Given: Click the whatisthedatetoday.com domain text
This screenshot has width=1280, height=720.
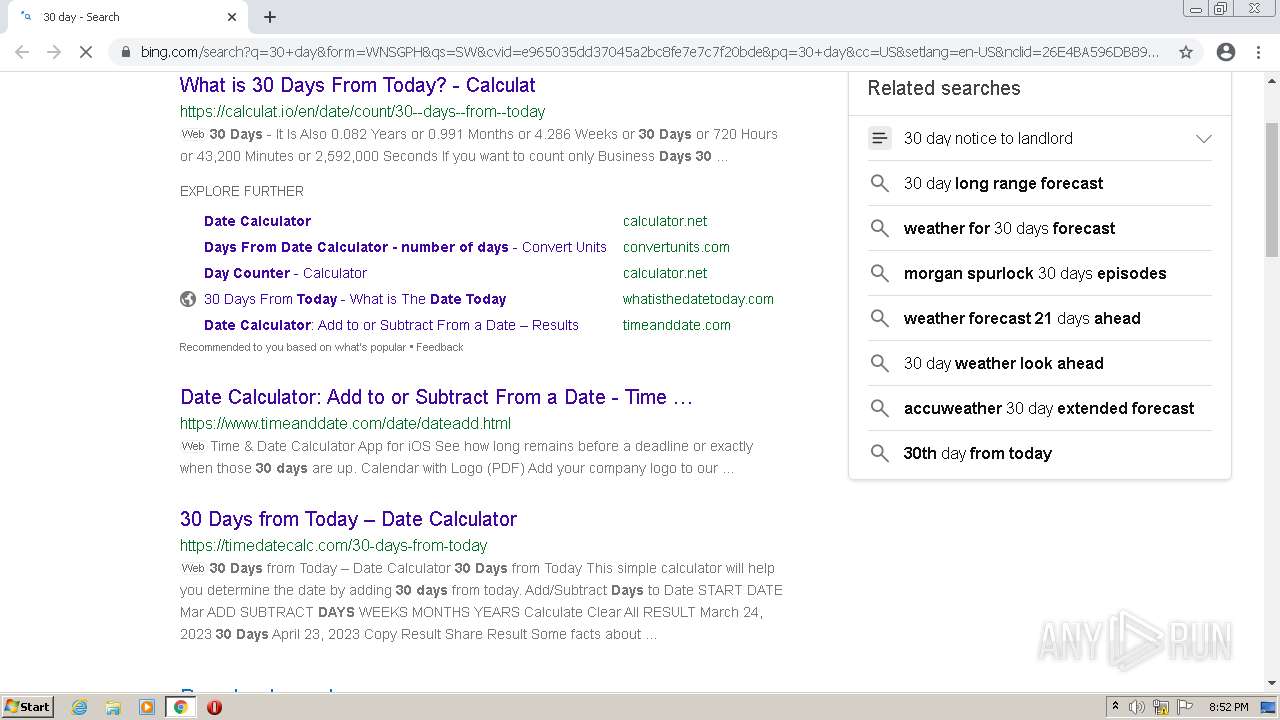Looking at the screenshot, I should click(698, 299).
